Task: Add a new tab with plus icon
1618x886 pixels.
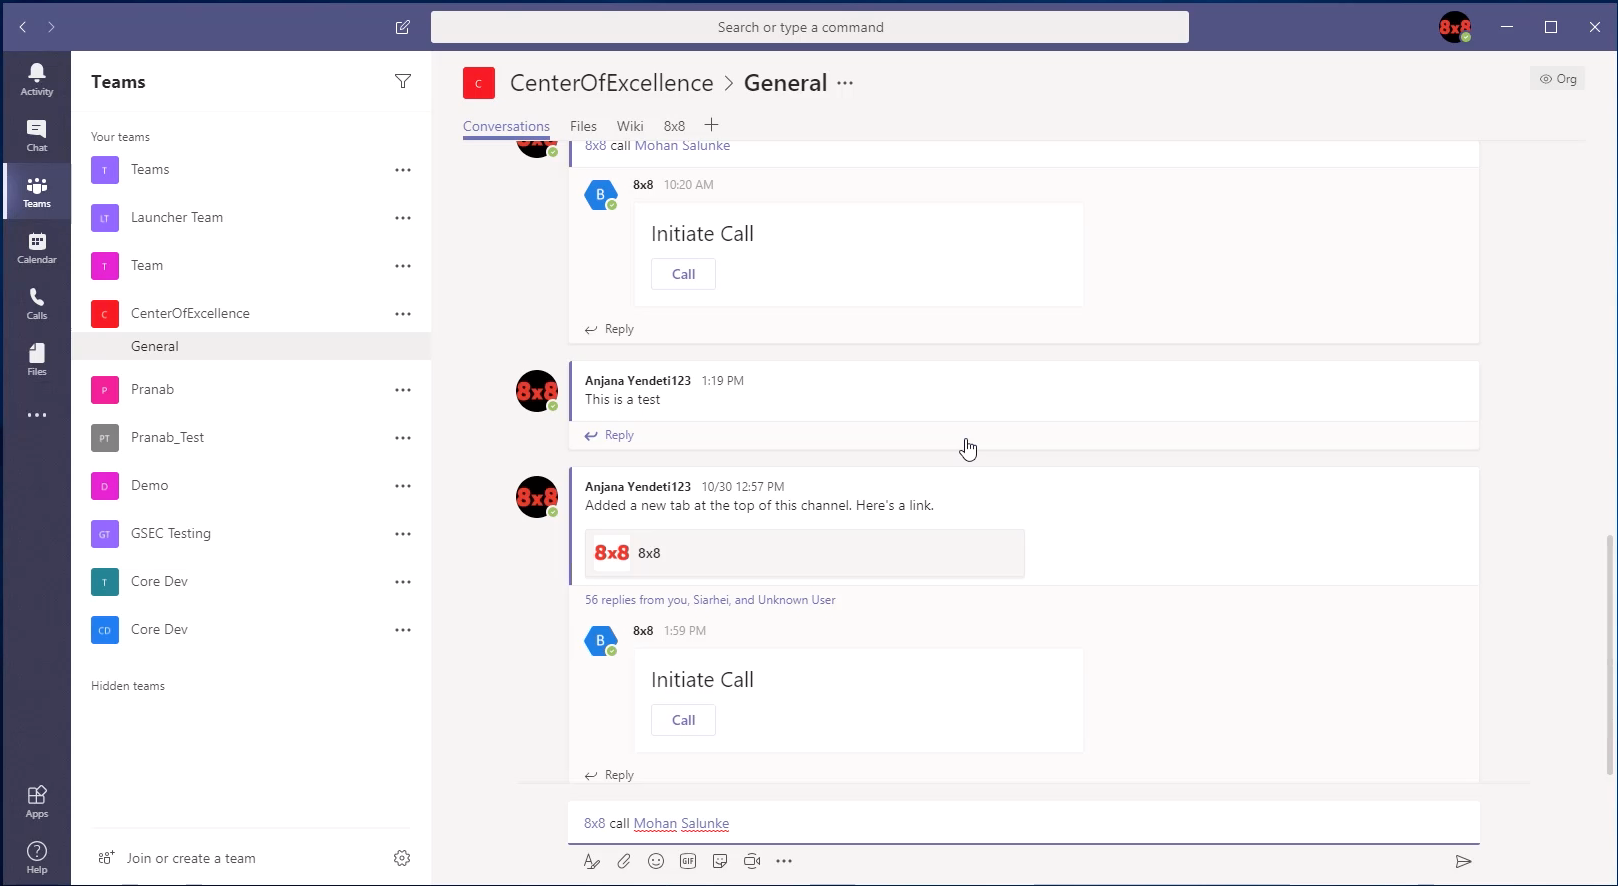Action: point(711,125)
